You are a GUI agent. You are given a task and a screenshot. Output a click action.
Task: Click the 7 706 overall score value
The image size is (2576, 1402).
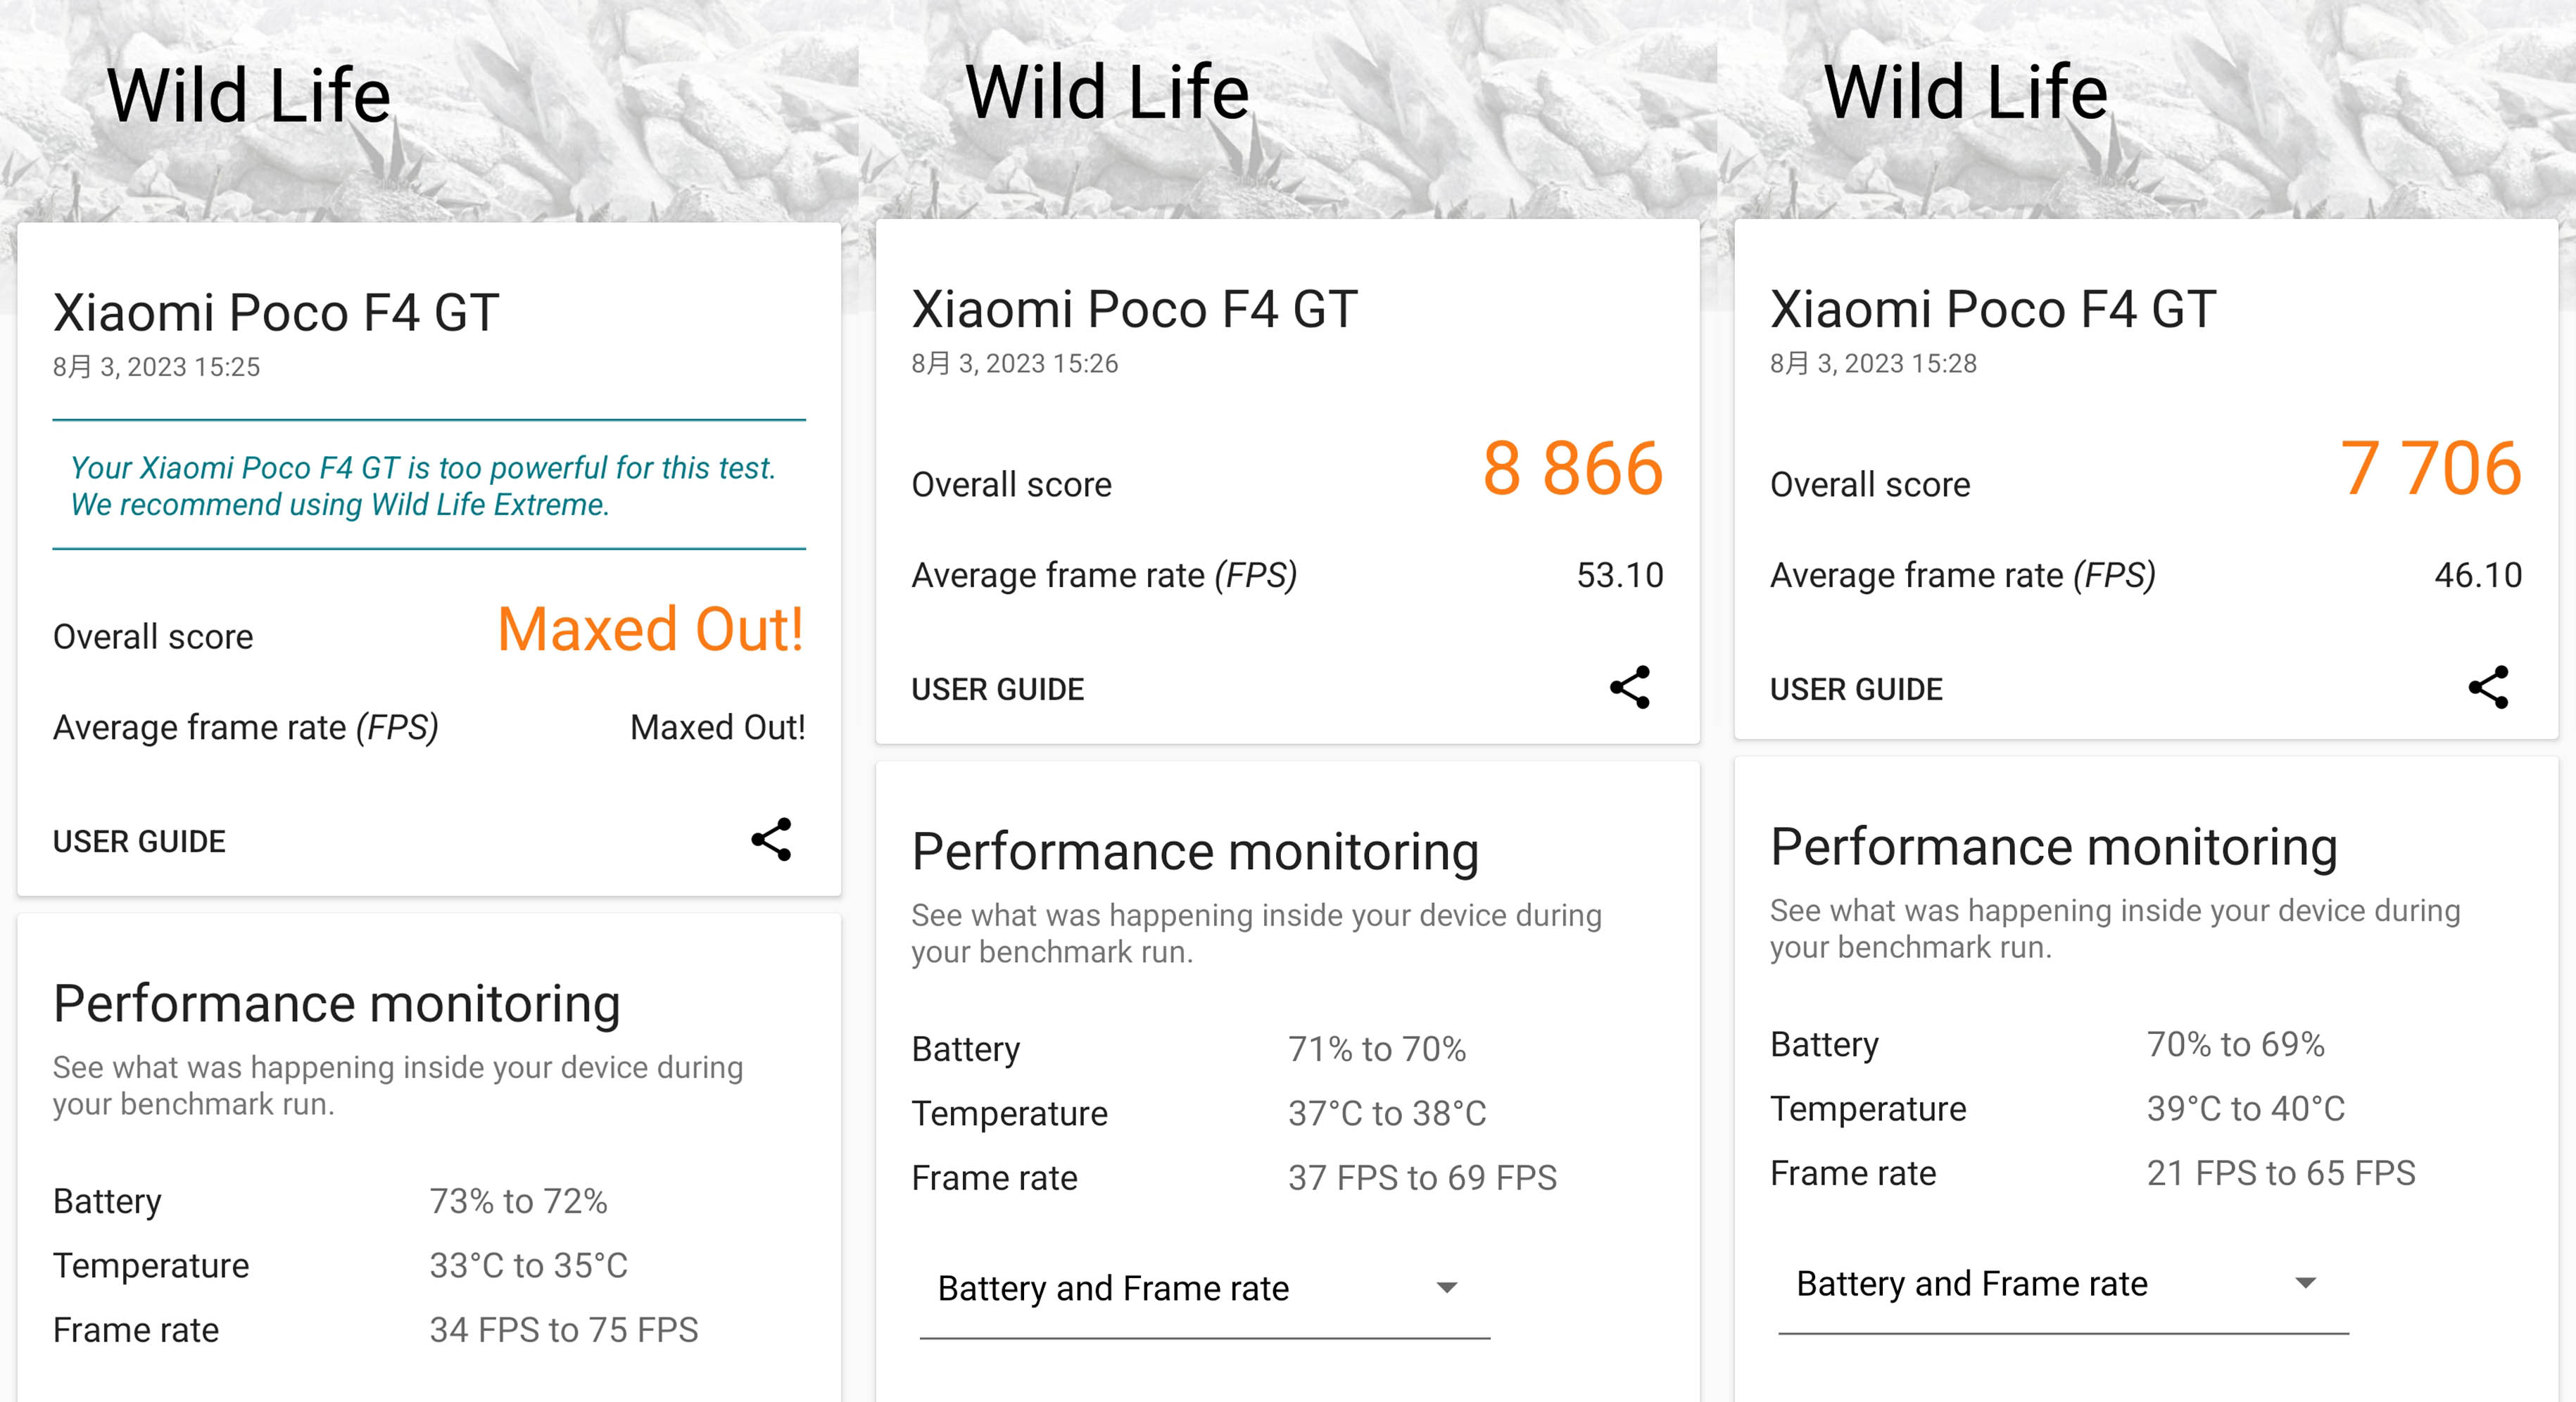[x=2430, y=469]
